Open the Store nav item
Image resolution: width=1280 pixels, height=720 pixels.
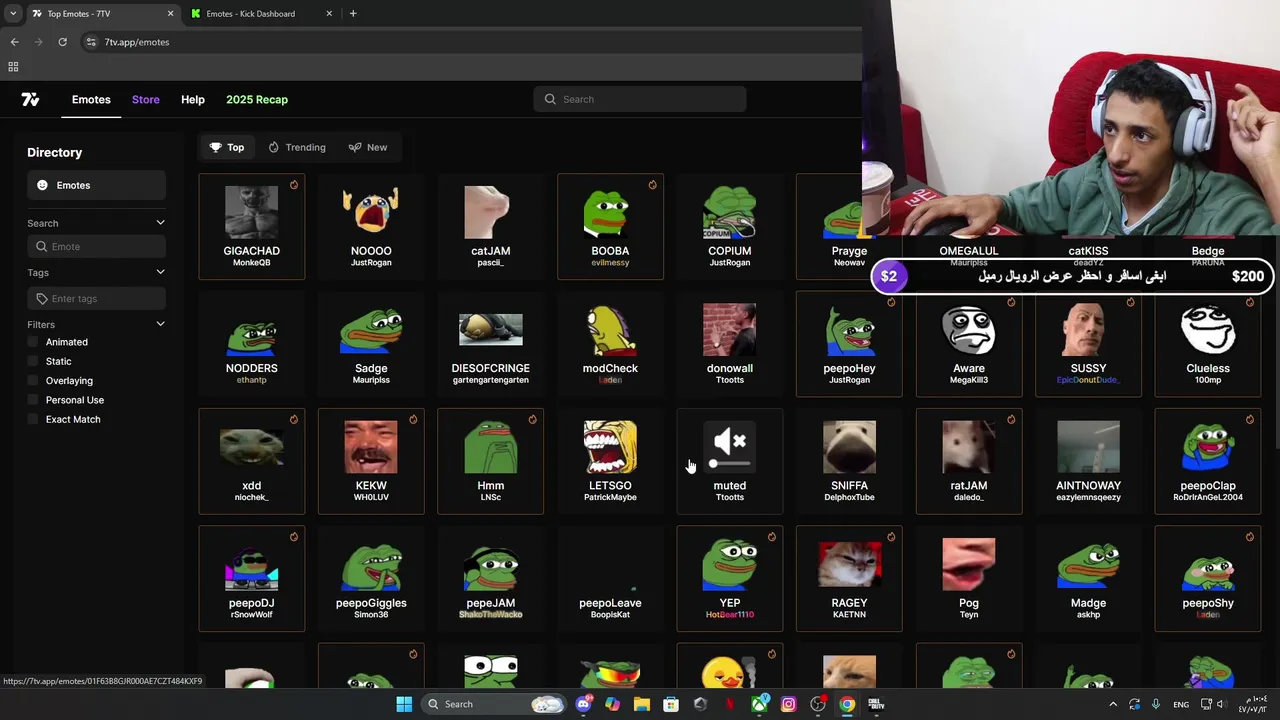tap(146, 99)
